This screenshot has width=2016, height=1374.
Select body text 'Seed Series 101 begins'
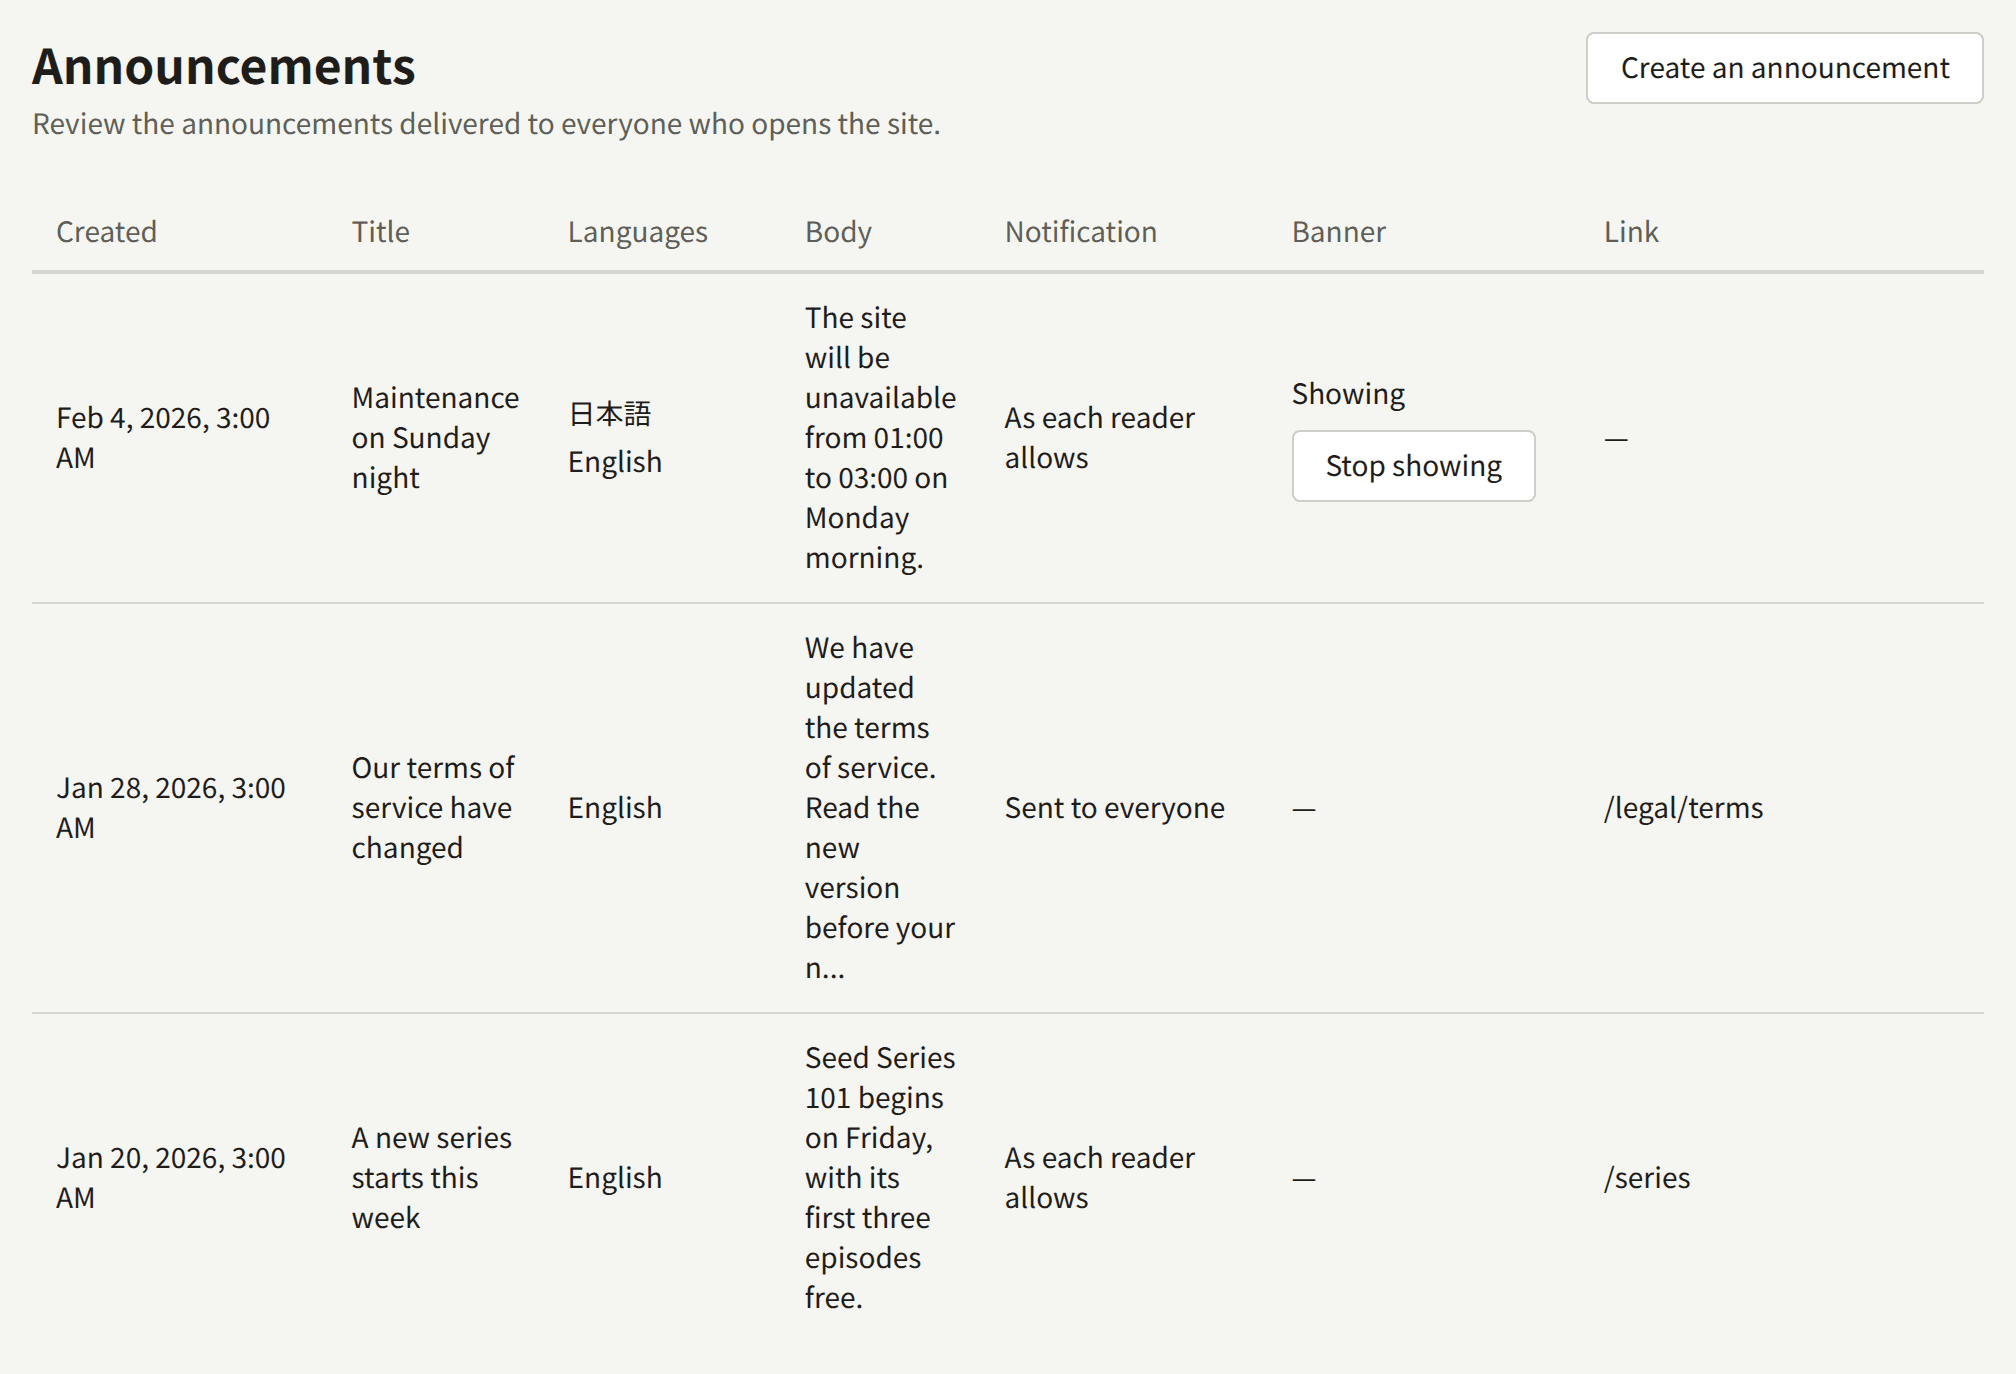[880, 1078]
